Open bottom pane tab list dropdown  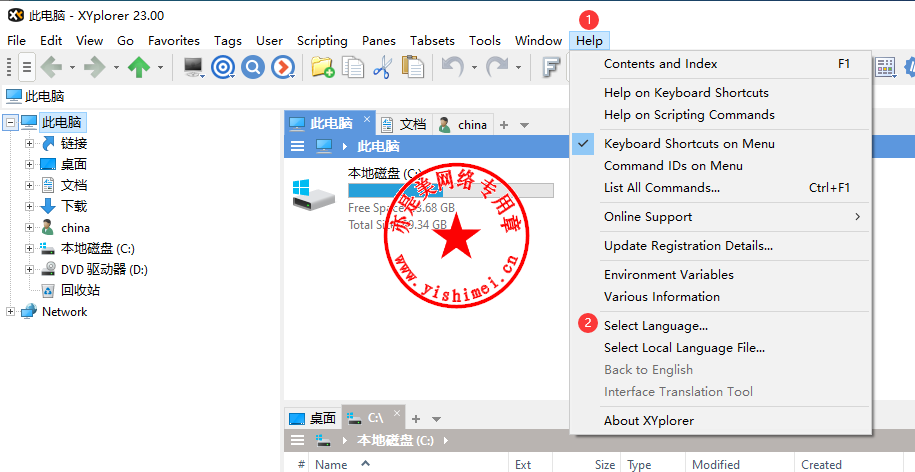[x=436, y=419]
